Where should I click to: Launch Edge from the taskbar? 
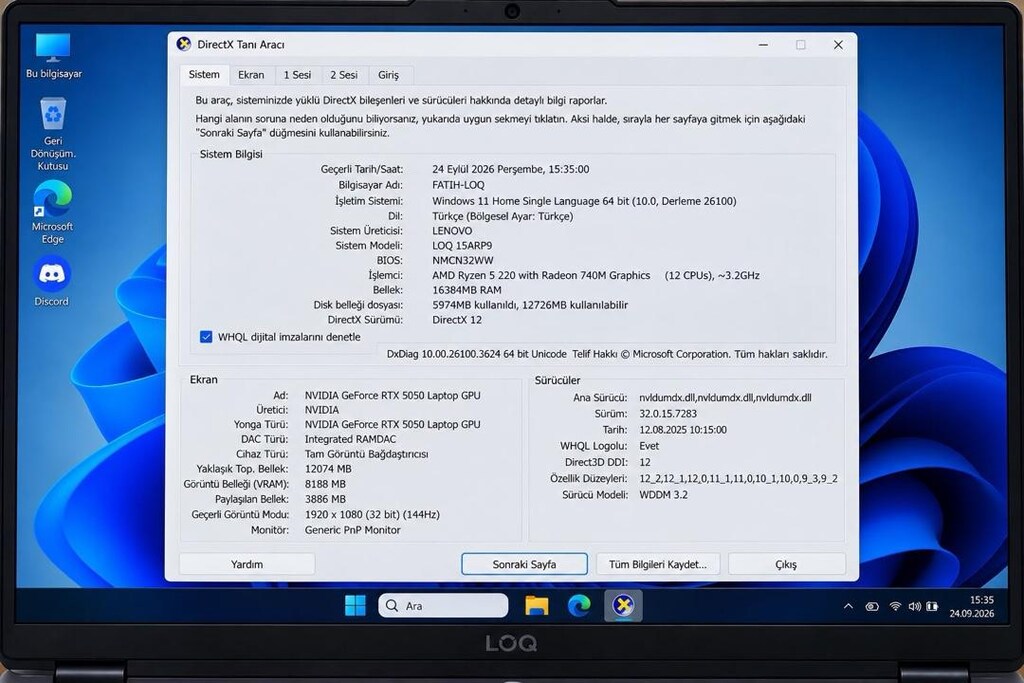(579, 605)
